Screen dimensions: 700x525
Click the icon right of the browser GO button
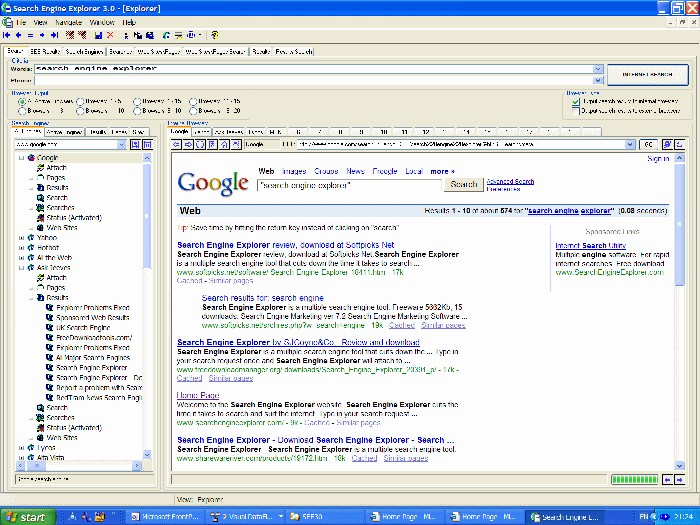[667, 144]
